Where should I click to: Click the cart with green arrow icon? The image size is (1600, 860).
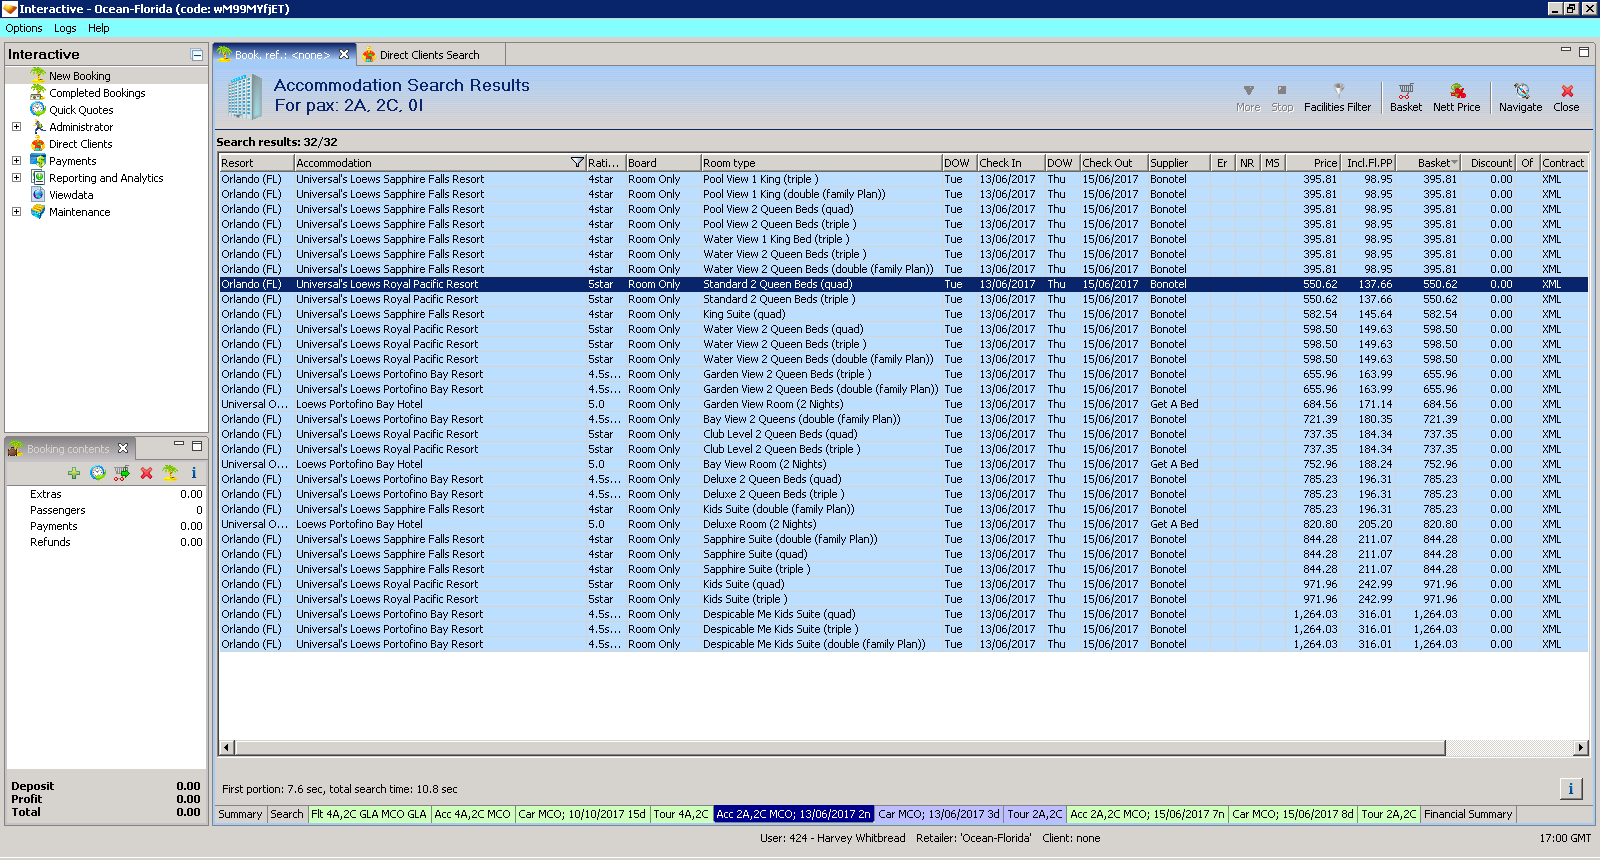coord(122,473)
